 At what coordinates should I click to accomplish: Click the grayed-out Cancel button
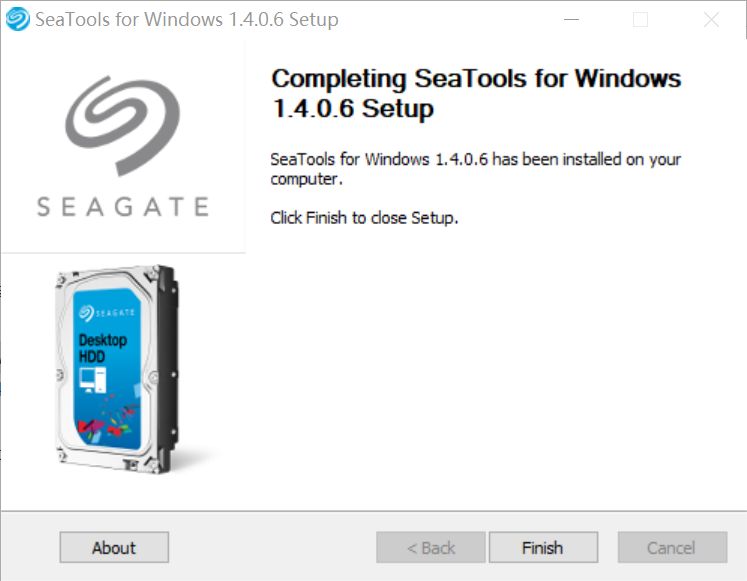click(x=672, y=547)
